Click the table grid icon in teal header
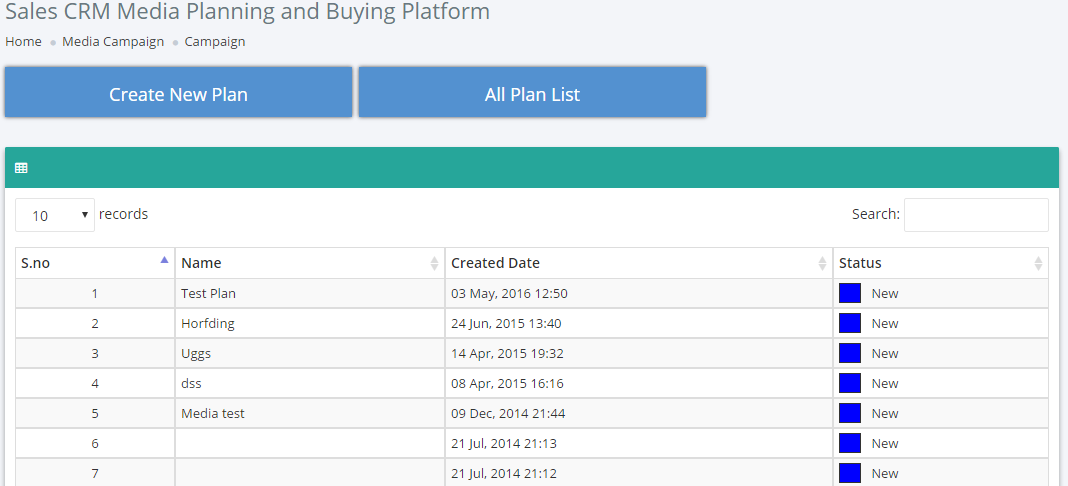 (x=21, y=168)
